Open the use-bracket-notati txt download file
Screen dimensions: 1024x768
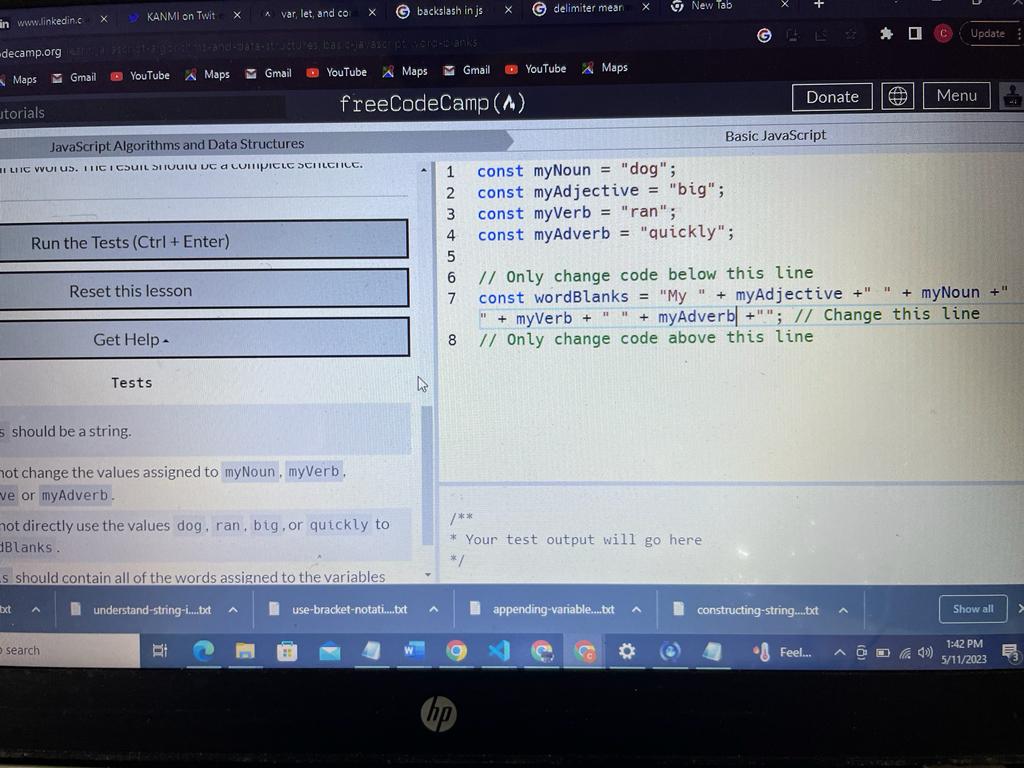click(349, 609)
